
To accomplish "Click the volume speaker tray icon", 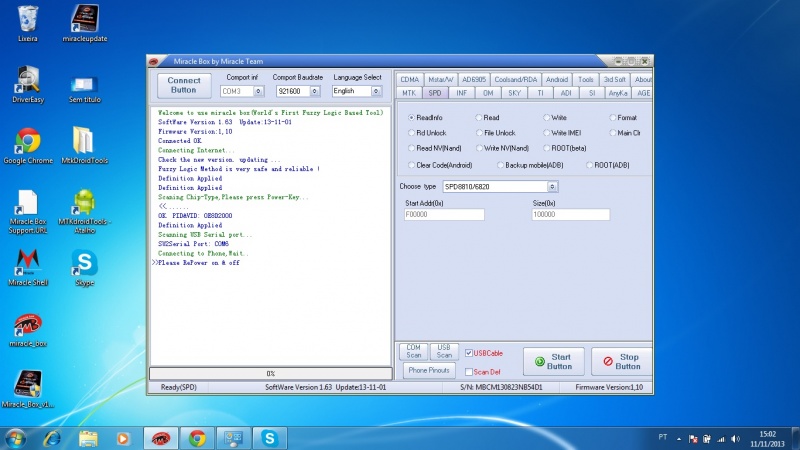I will (x=735, y=439).
